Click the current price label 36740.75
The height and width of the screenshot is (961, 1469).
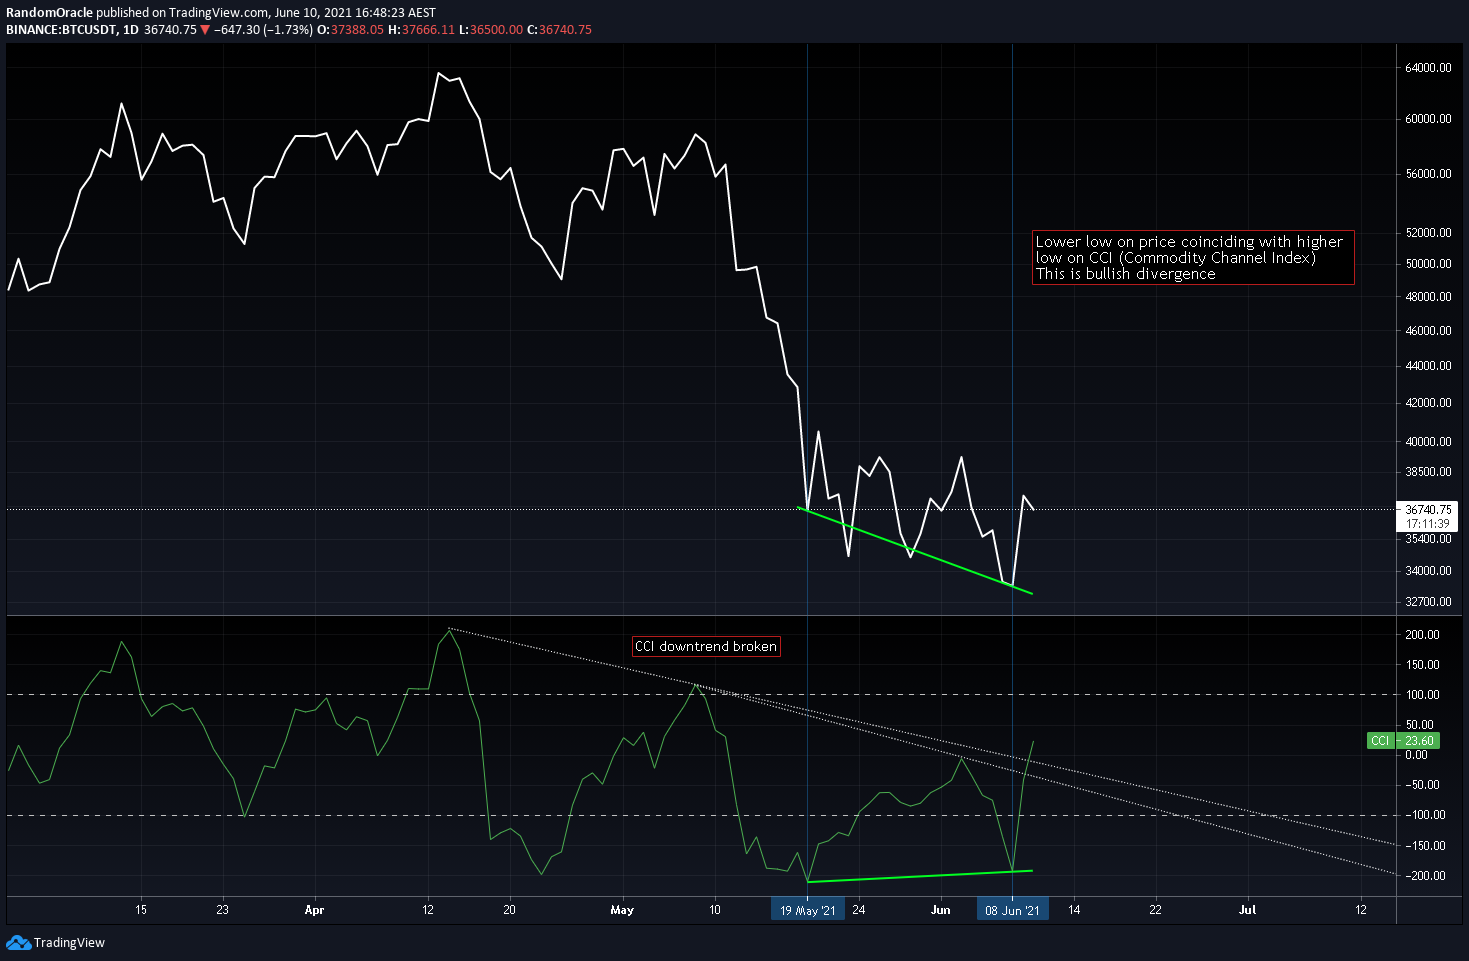click(1427, 510)
